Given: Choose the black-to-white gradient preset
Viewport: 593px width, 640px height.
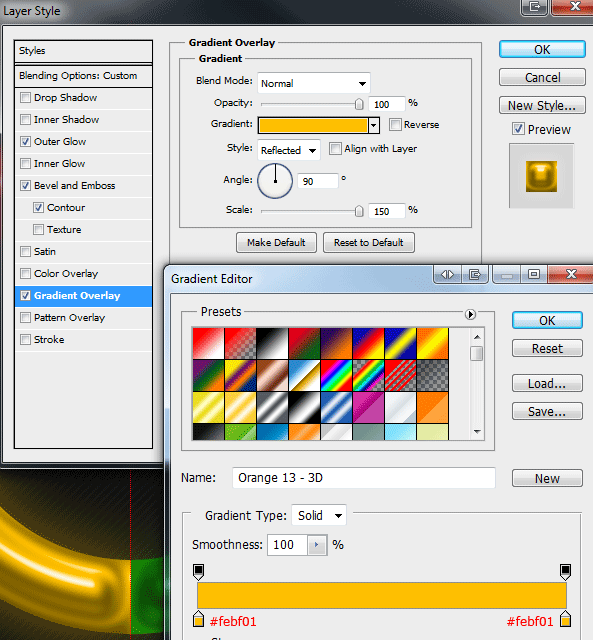Looking at the screenshot, I should pyautogui.click(x=272, y=343).
